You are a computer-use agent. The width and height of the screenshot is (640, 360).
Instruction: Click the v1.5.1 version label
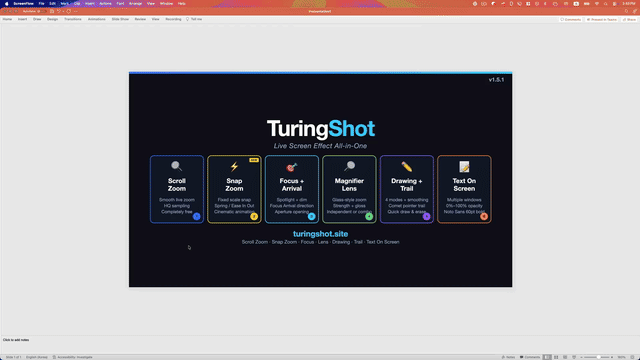coord(496,80)
